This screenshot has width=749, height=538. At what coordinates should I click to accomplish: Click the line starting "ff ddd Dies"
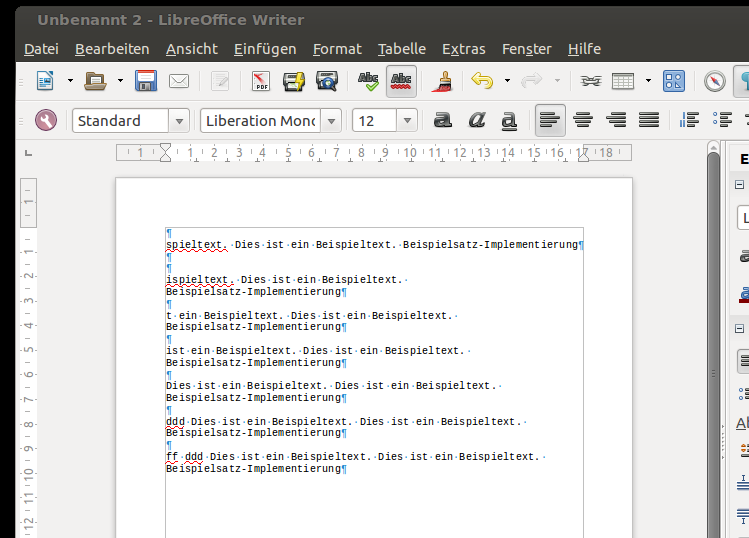point(355,456)
